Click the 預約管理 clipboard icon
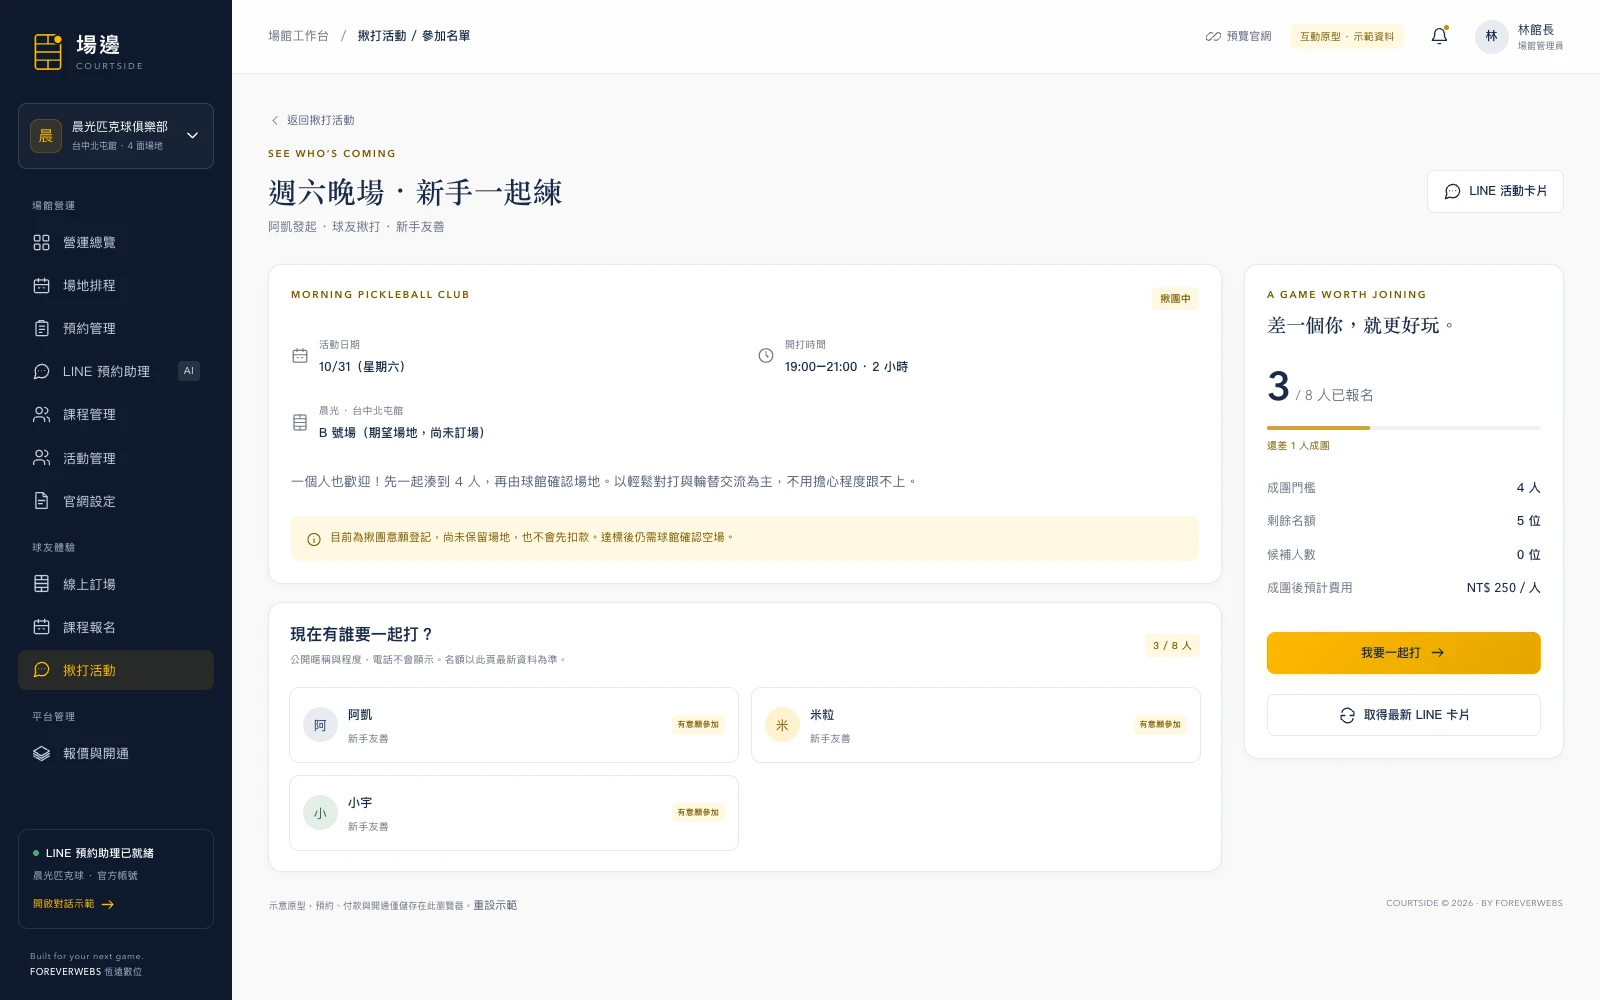Image resolution: width=1600 pixels, height=1000 pixels. pyautogui.click(x=41, y=328)
